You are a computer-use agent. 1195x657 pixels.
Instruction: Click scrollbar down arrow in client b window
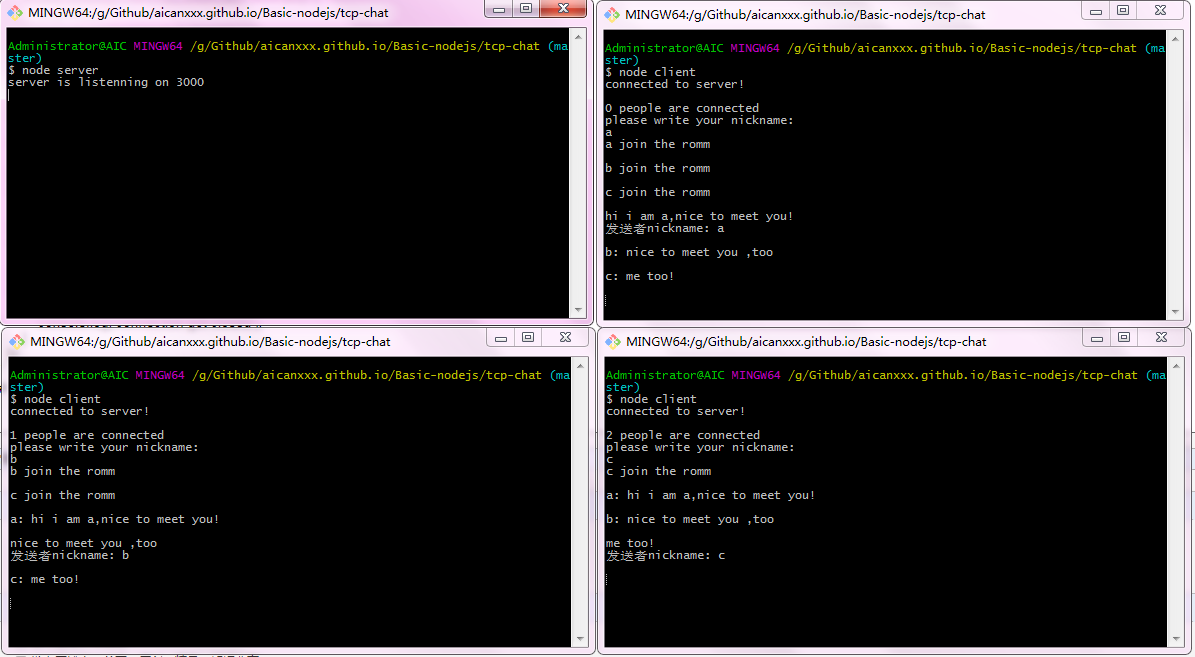tap(580, 639)
